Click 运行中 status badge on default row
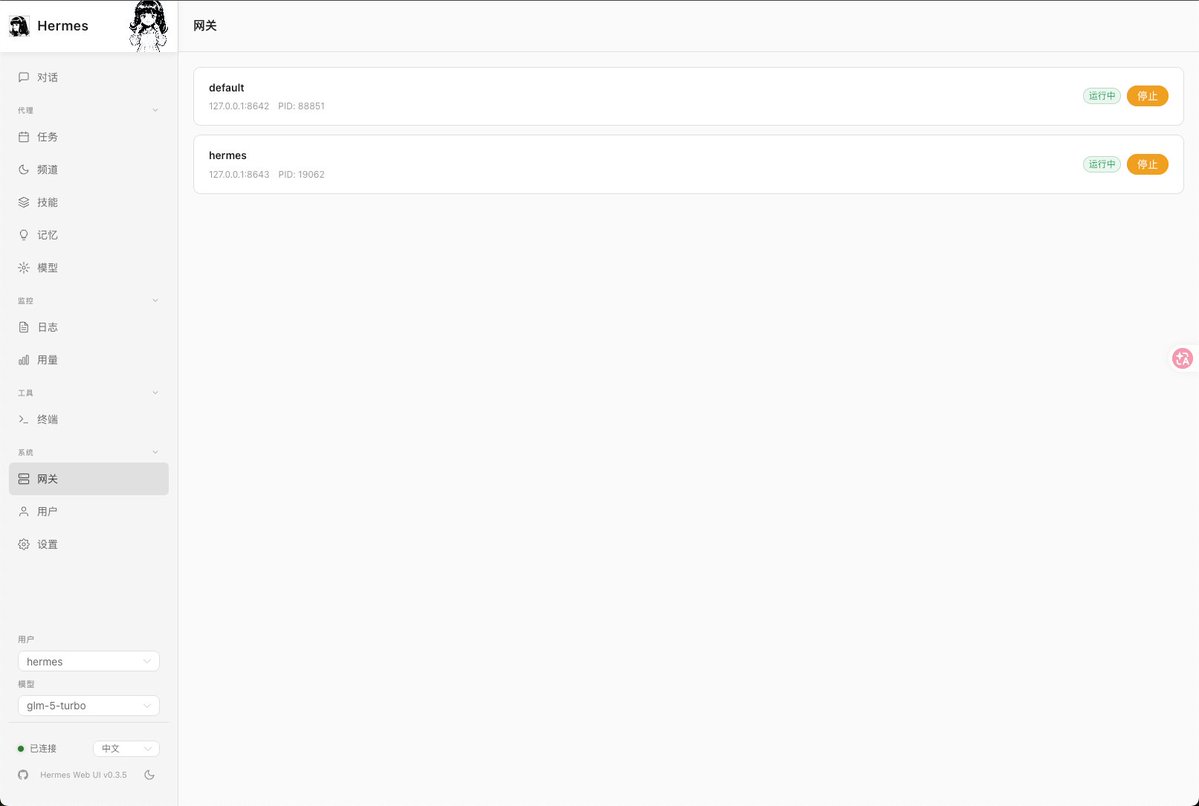Screen dimensions: 1199x806 click(x=1102, y=96)
